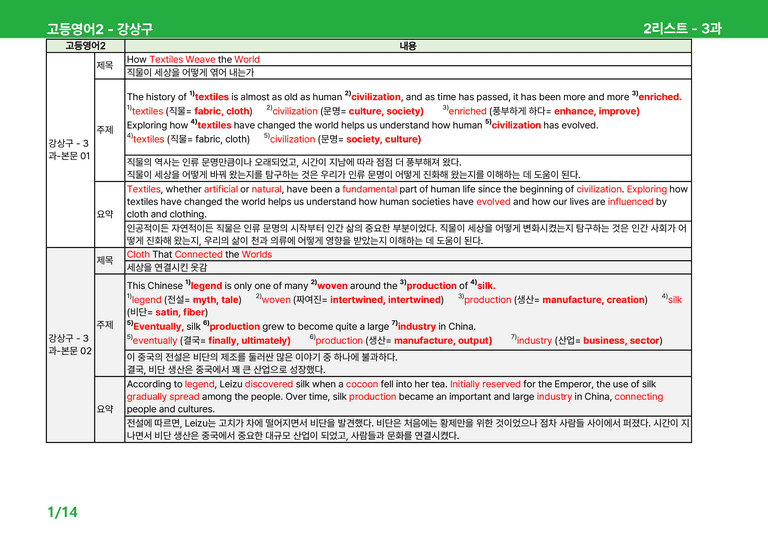Click the synonyms enhance, improve
Viewport: 768px width, 543px height.
(x=597, y=111)
